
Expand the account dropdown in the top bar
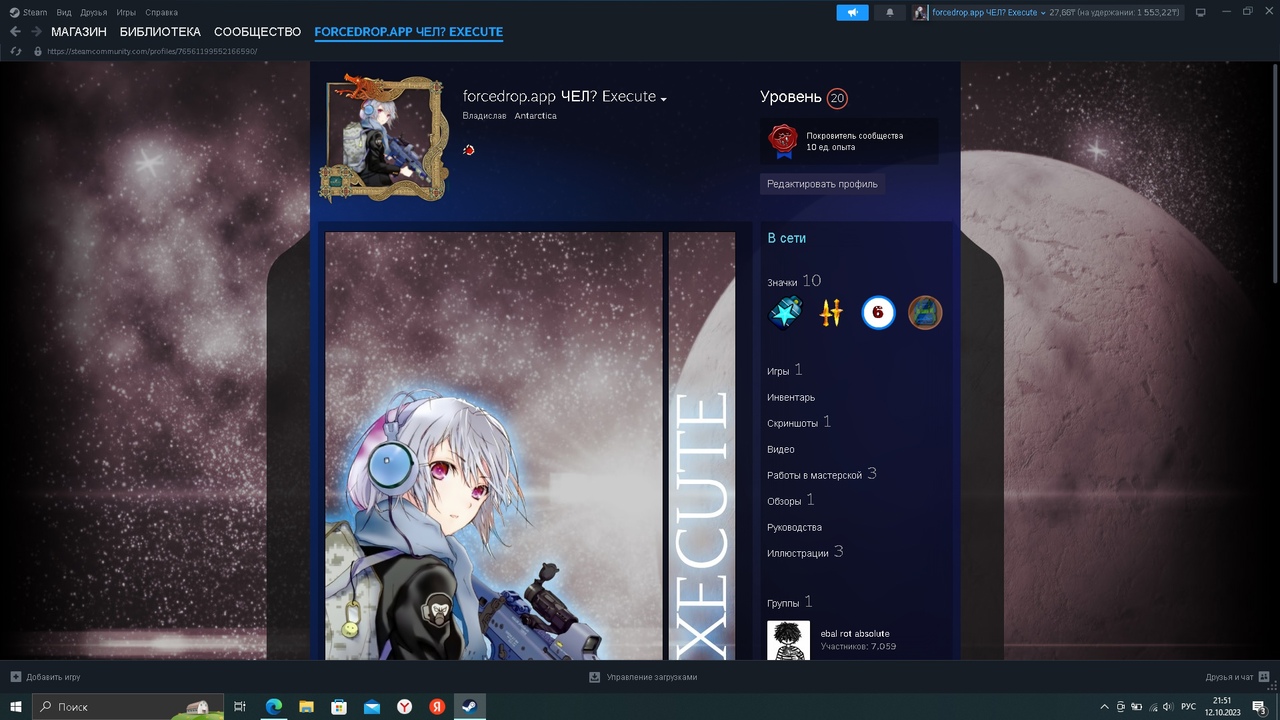[x=1043, y=13]
